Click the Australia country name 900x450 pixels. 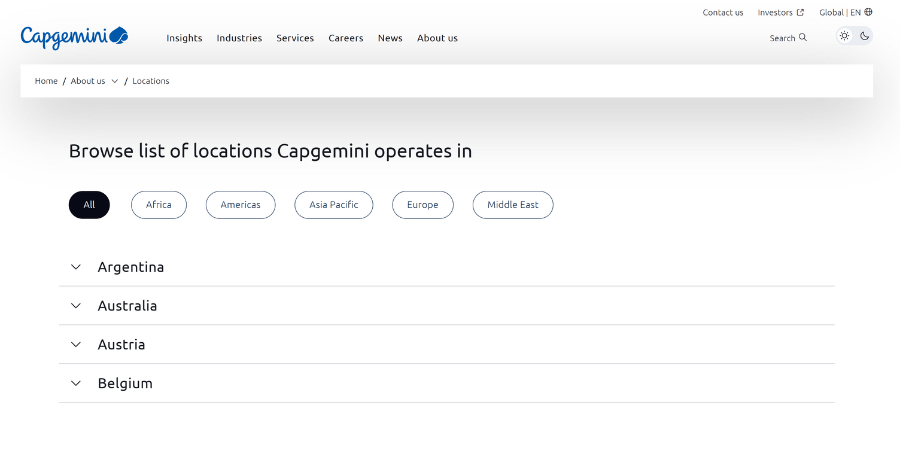coord(127,306)
